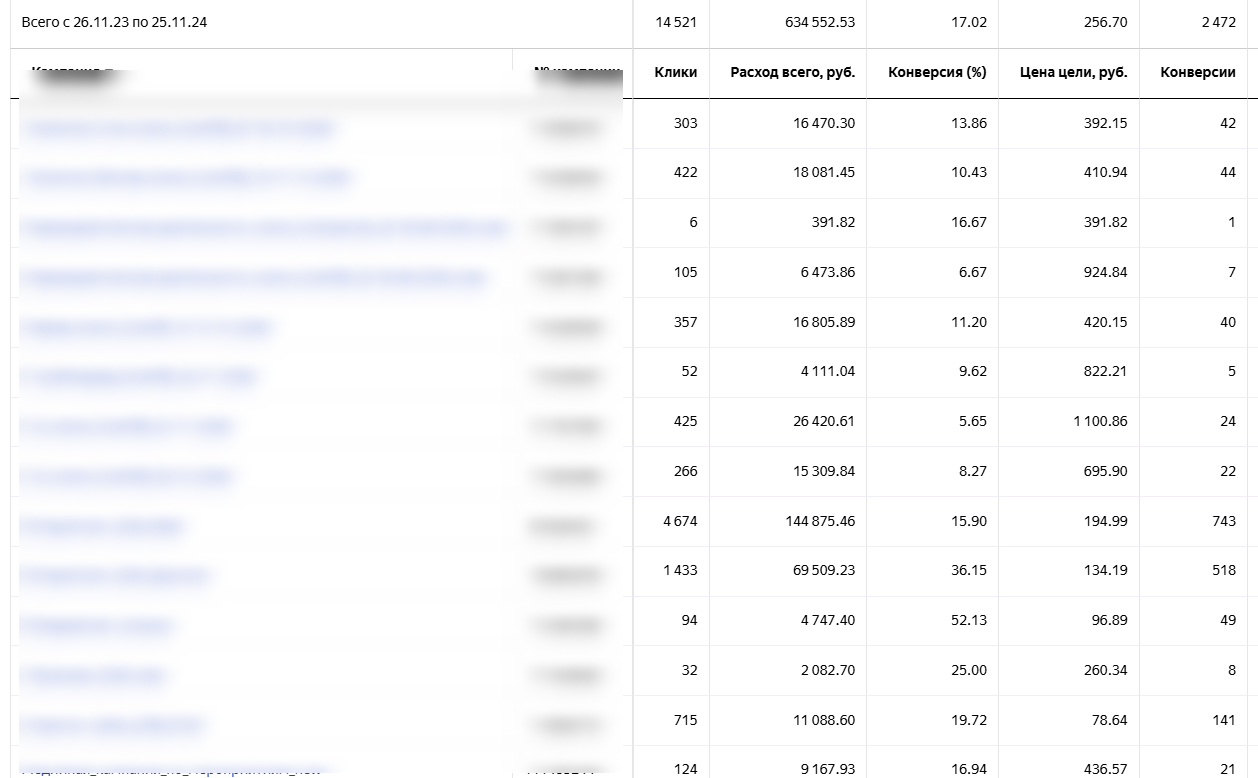1258x778 pixels.
Task: Select spend cell 9 167.93
Action: tap(828, 769)
